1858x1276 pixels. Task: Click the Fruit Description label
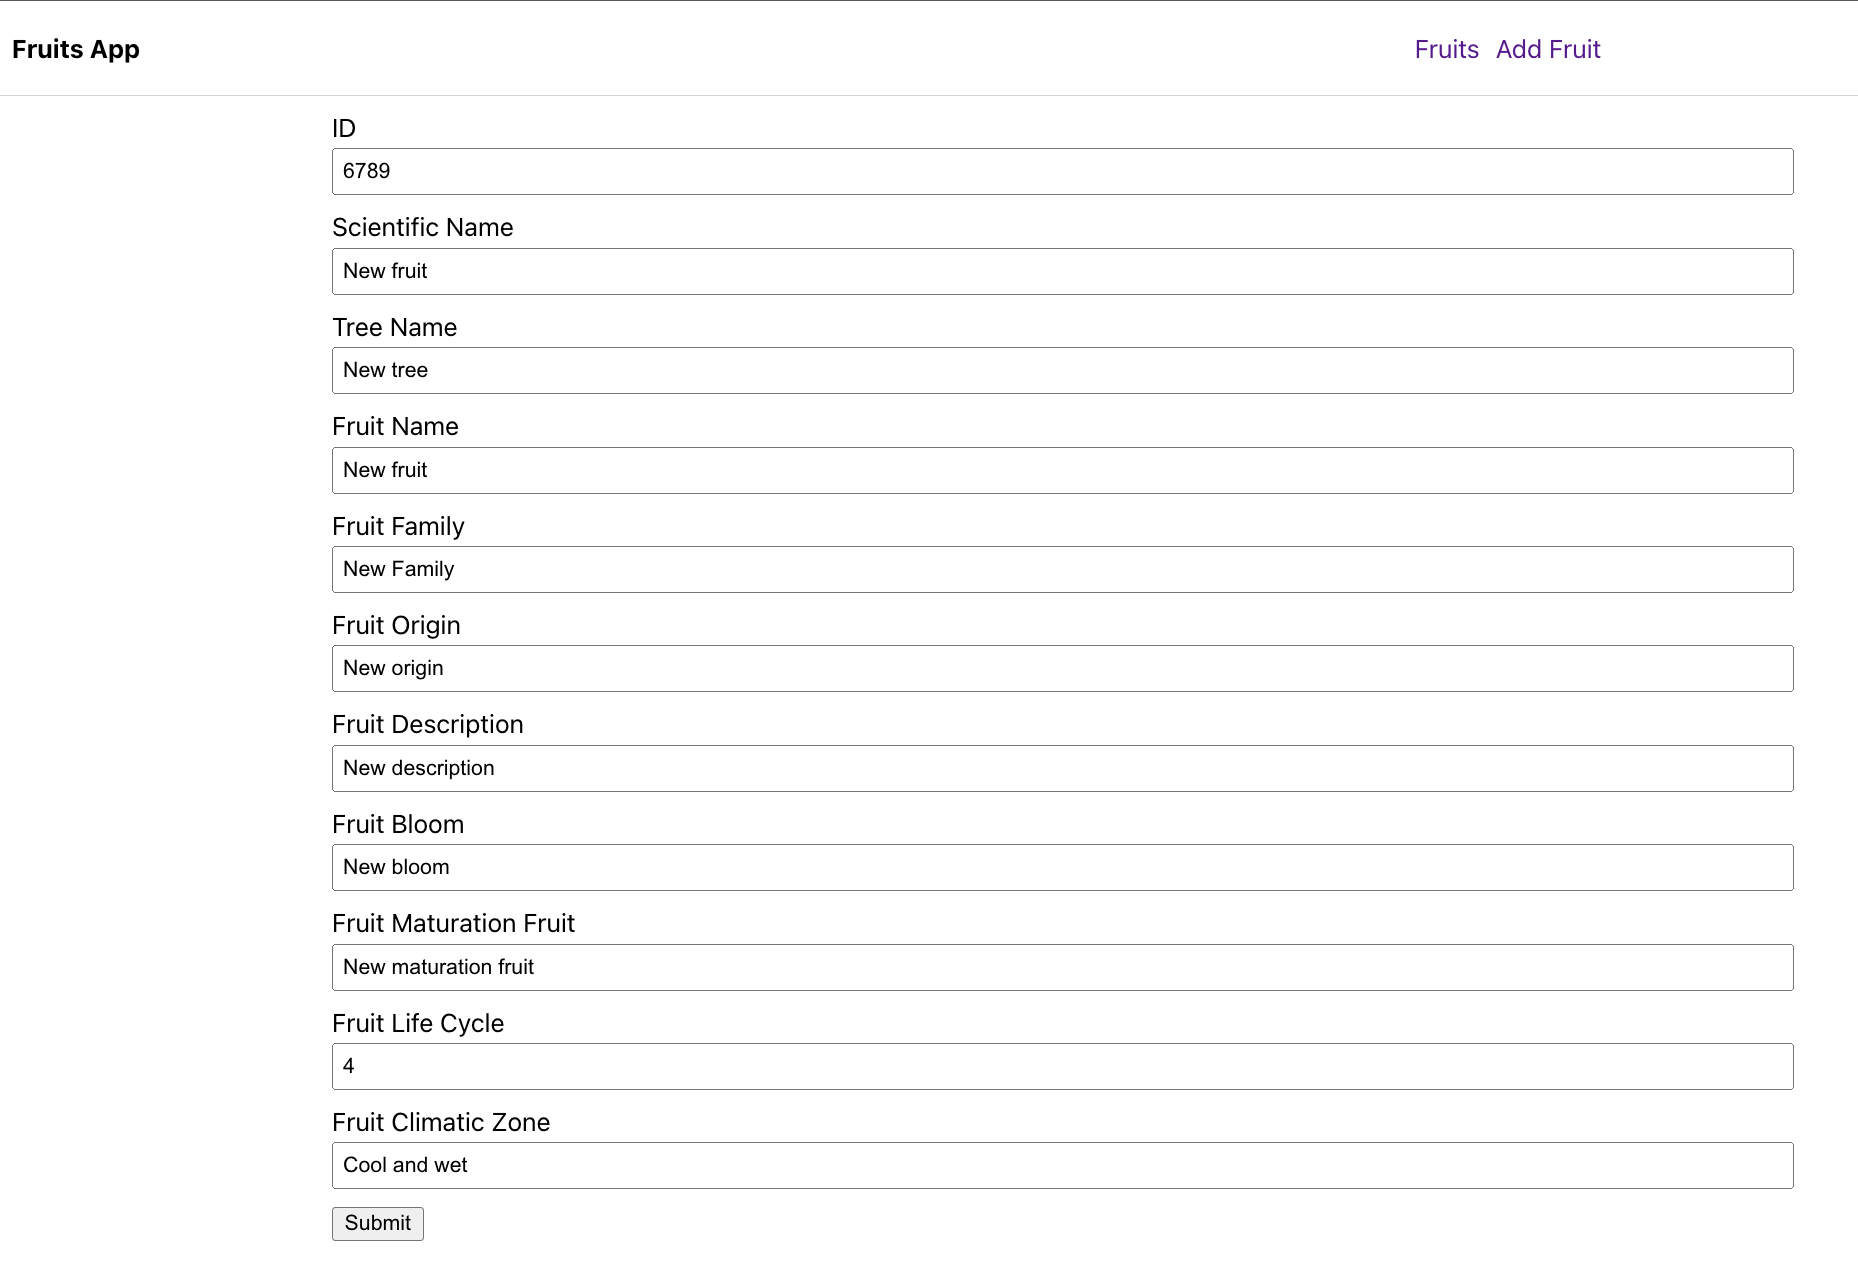point(427,724)
